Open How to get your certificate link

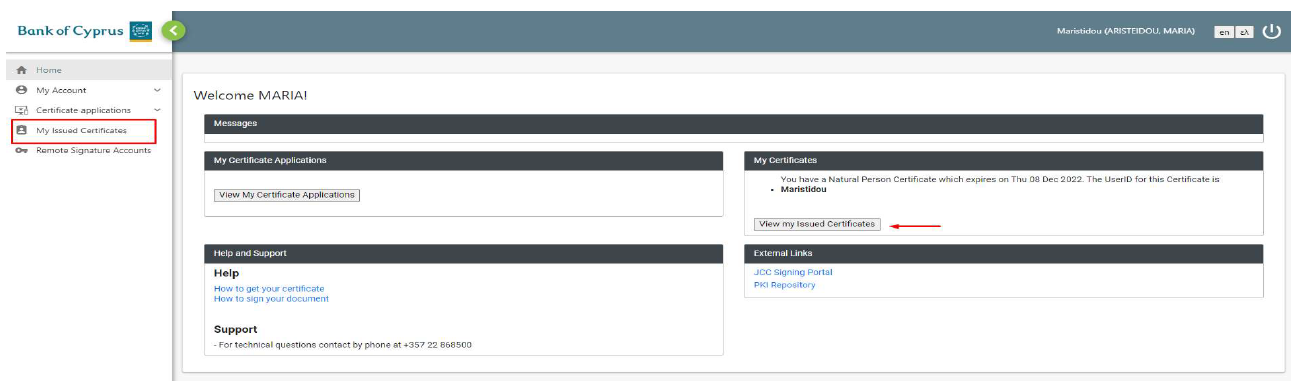pyautogui.click(x=269, y=288)
